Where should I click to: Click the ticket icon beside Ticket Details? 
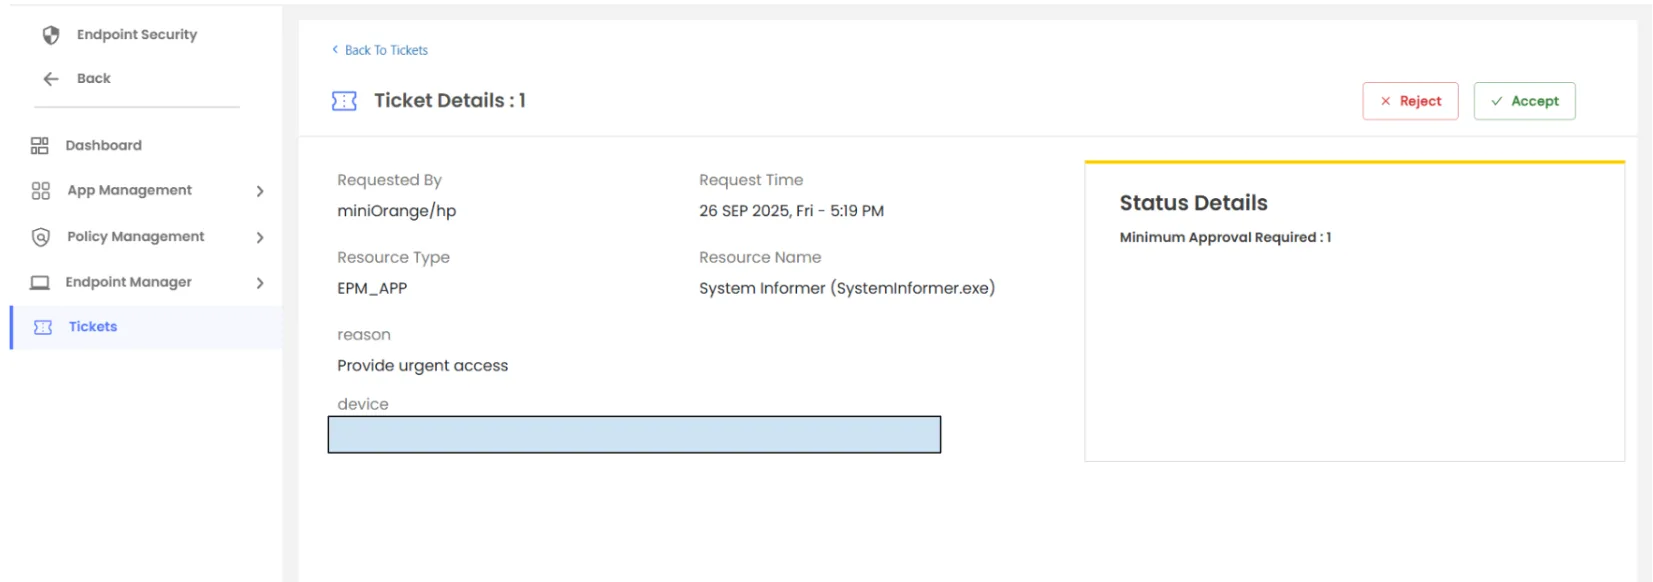pyautogui.click(x=344, y=101)
